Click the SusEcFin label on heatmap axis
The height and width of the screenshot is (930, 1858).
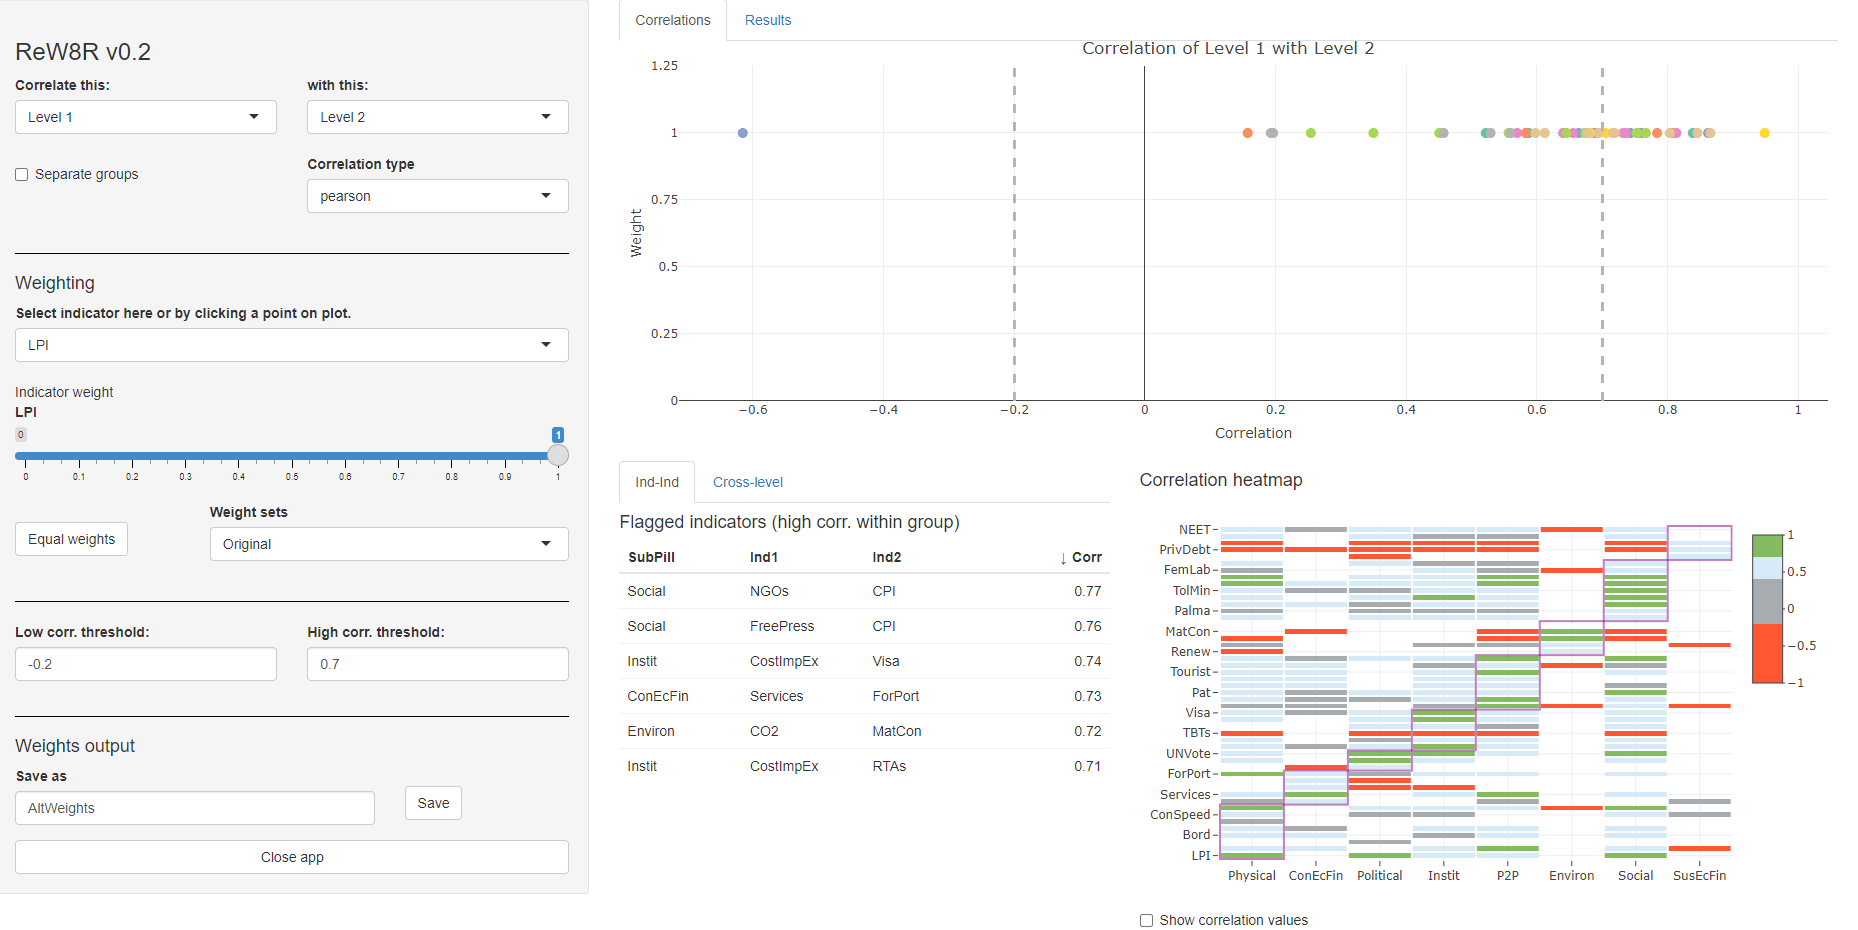coord(1699,875)
